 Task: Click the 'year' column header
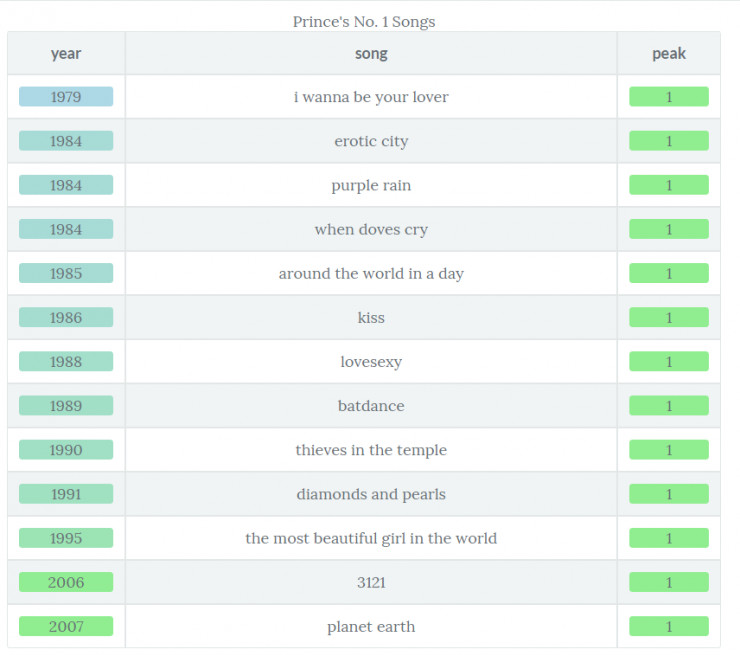tap(66, 54)
